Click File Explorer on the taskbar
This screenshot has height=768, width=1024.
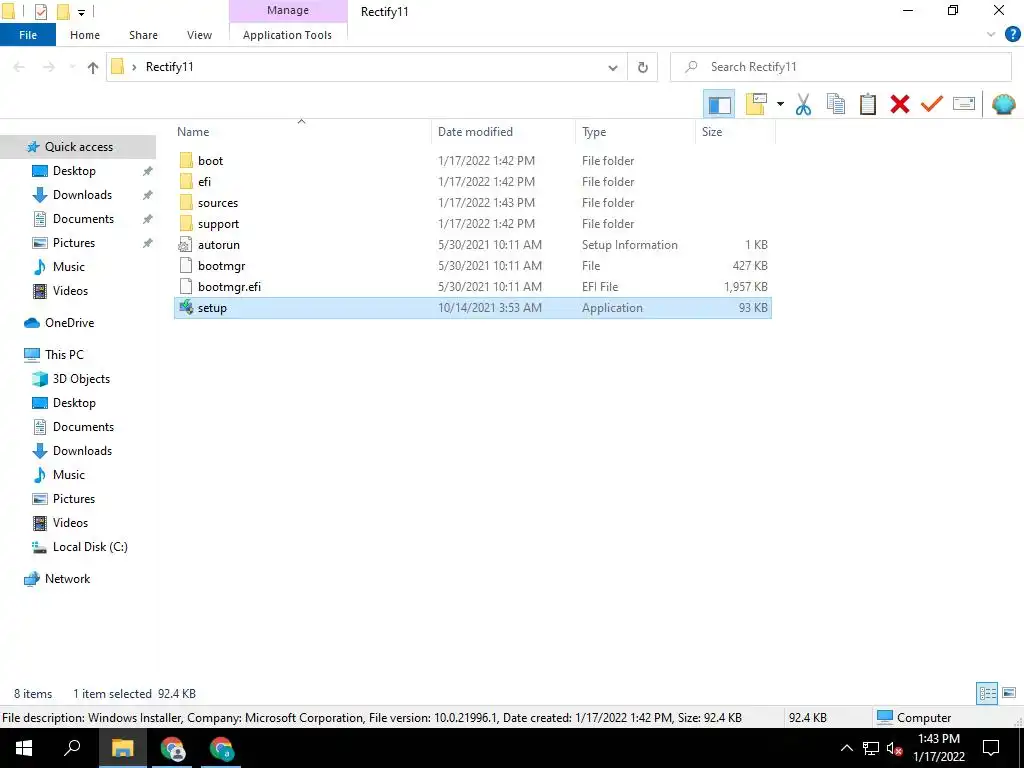122,748
